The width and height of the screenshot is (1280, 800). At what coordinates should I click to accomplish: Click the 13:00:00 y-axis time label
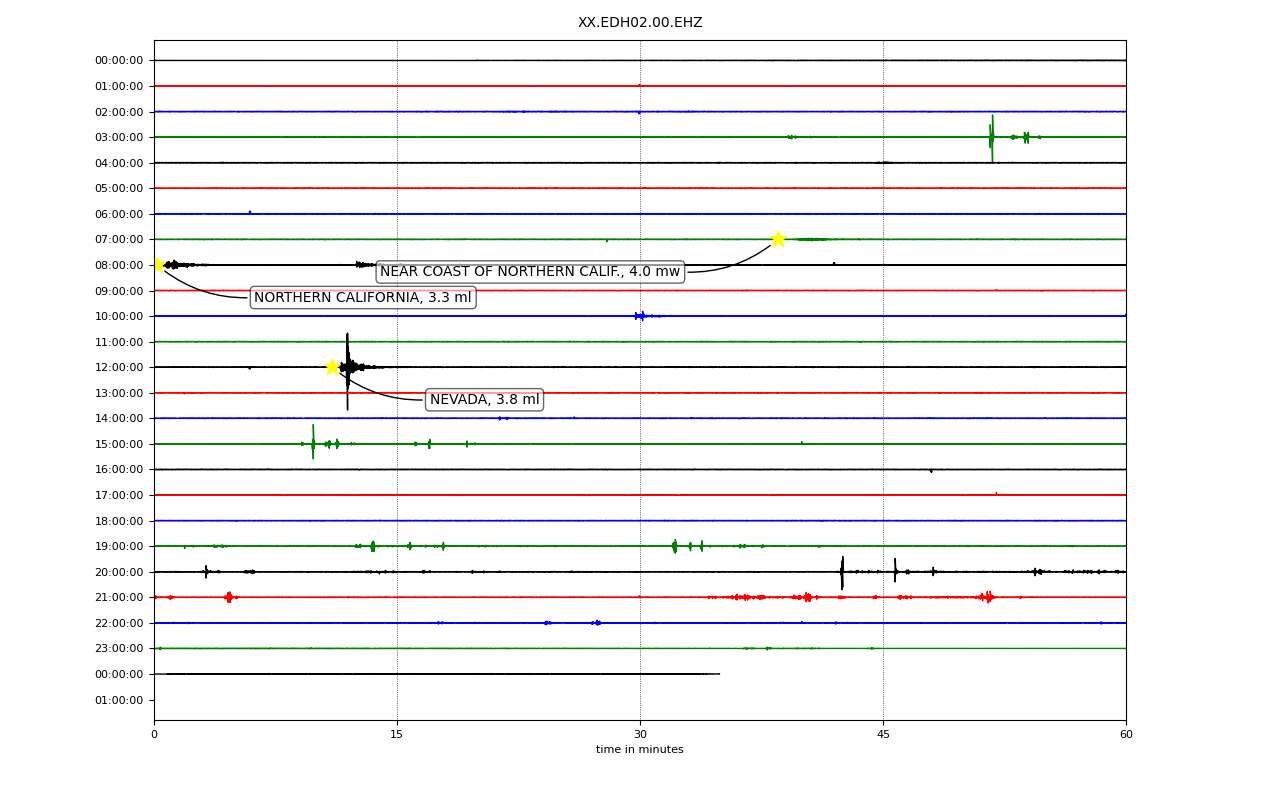[x=119, y=393]
